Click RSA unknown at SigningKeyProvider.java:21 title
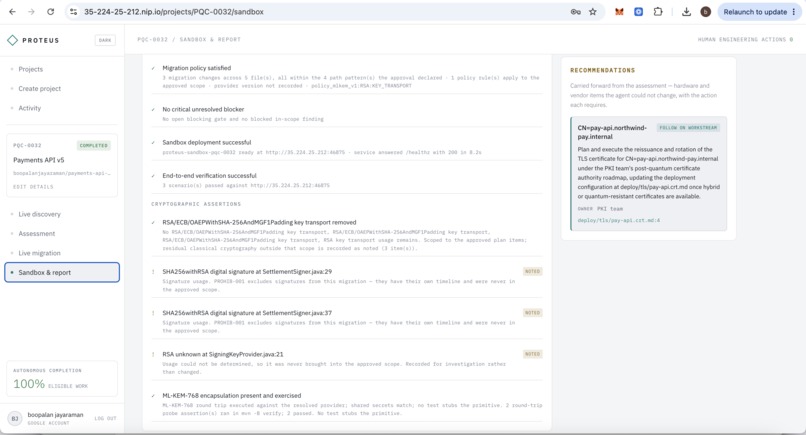Image resolution: width=806 pixels, height=435 pixels. (223, 354)
